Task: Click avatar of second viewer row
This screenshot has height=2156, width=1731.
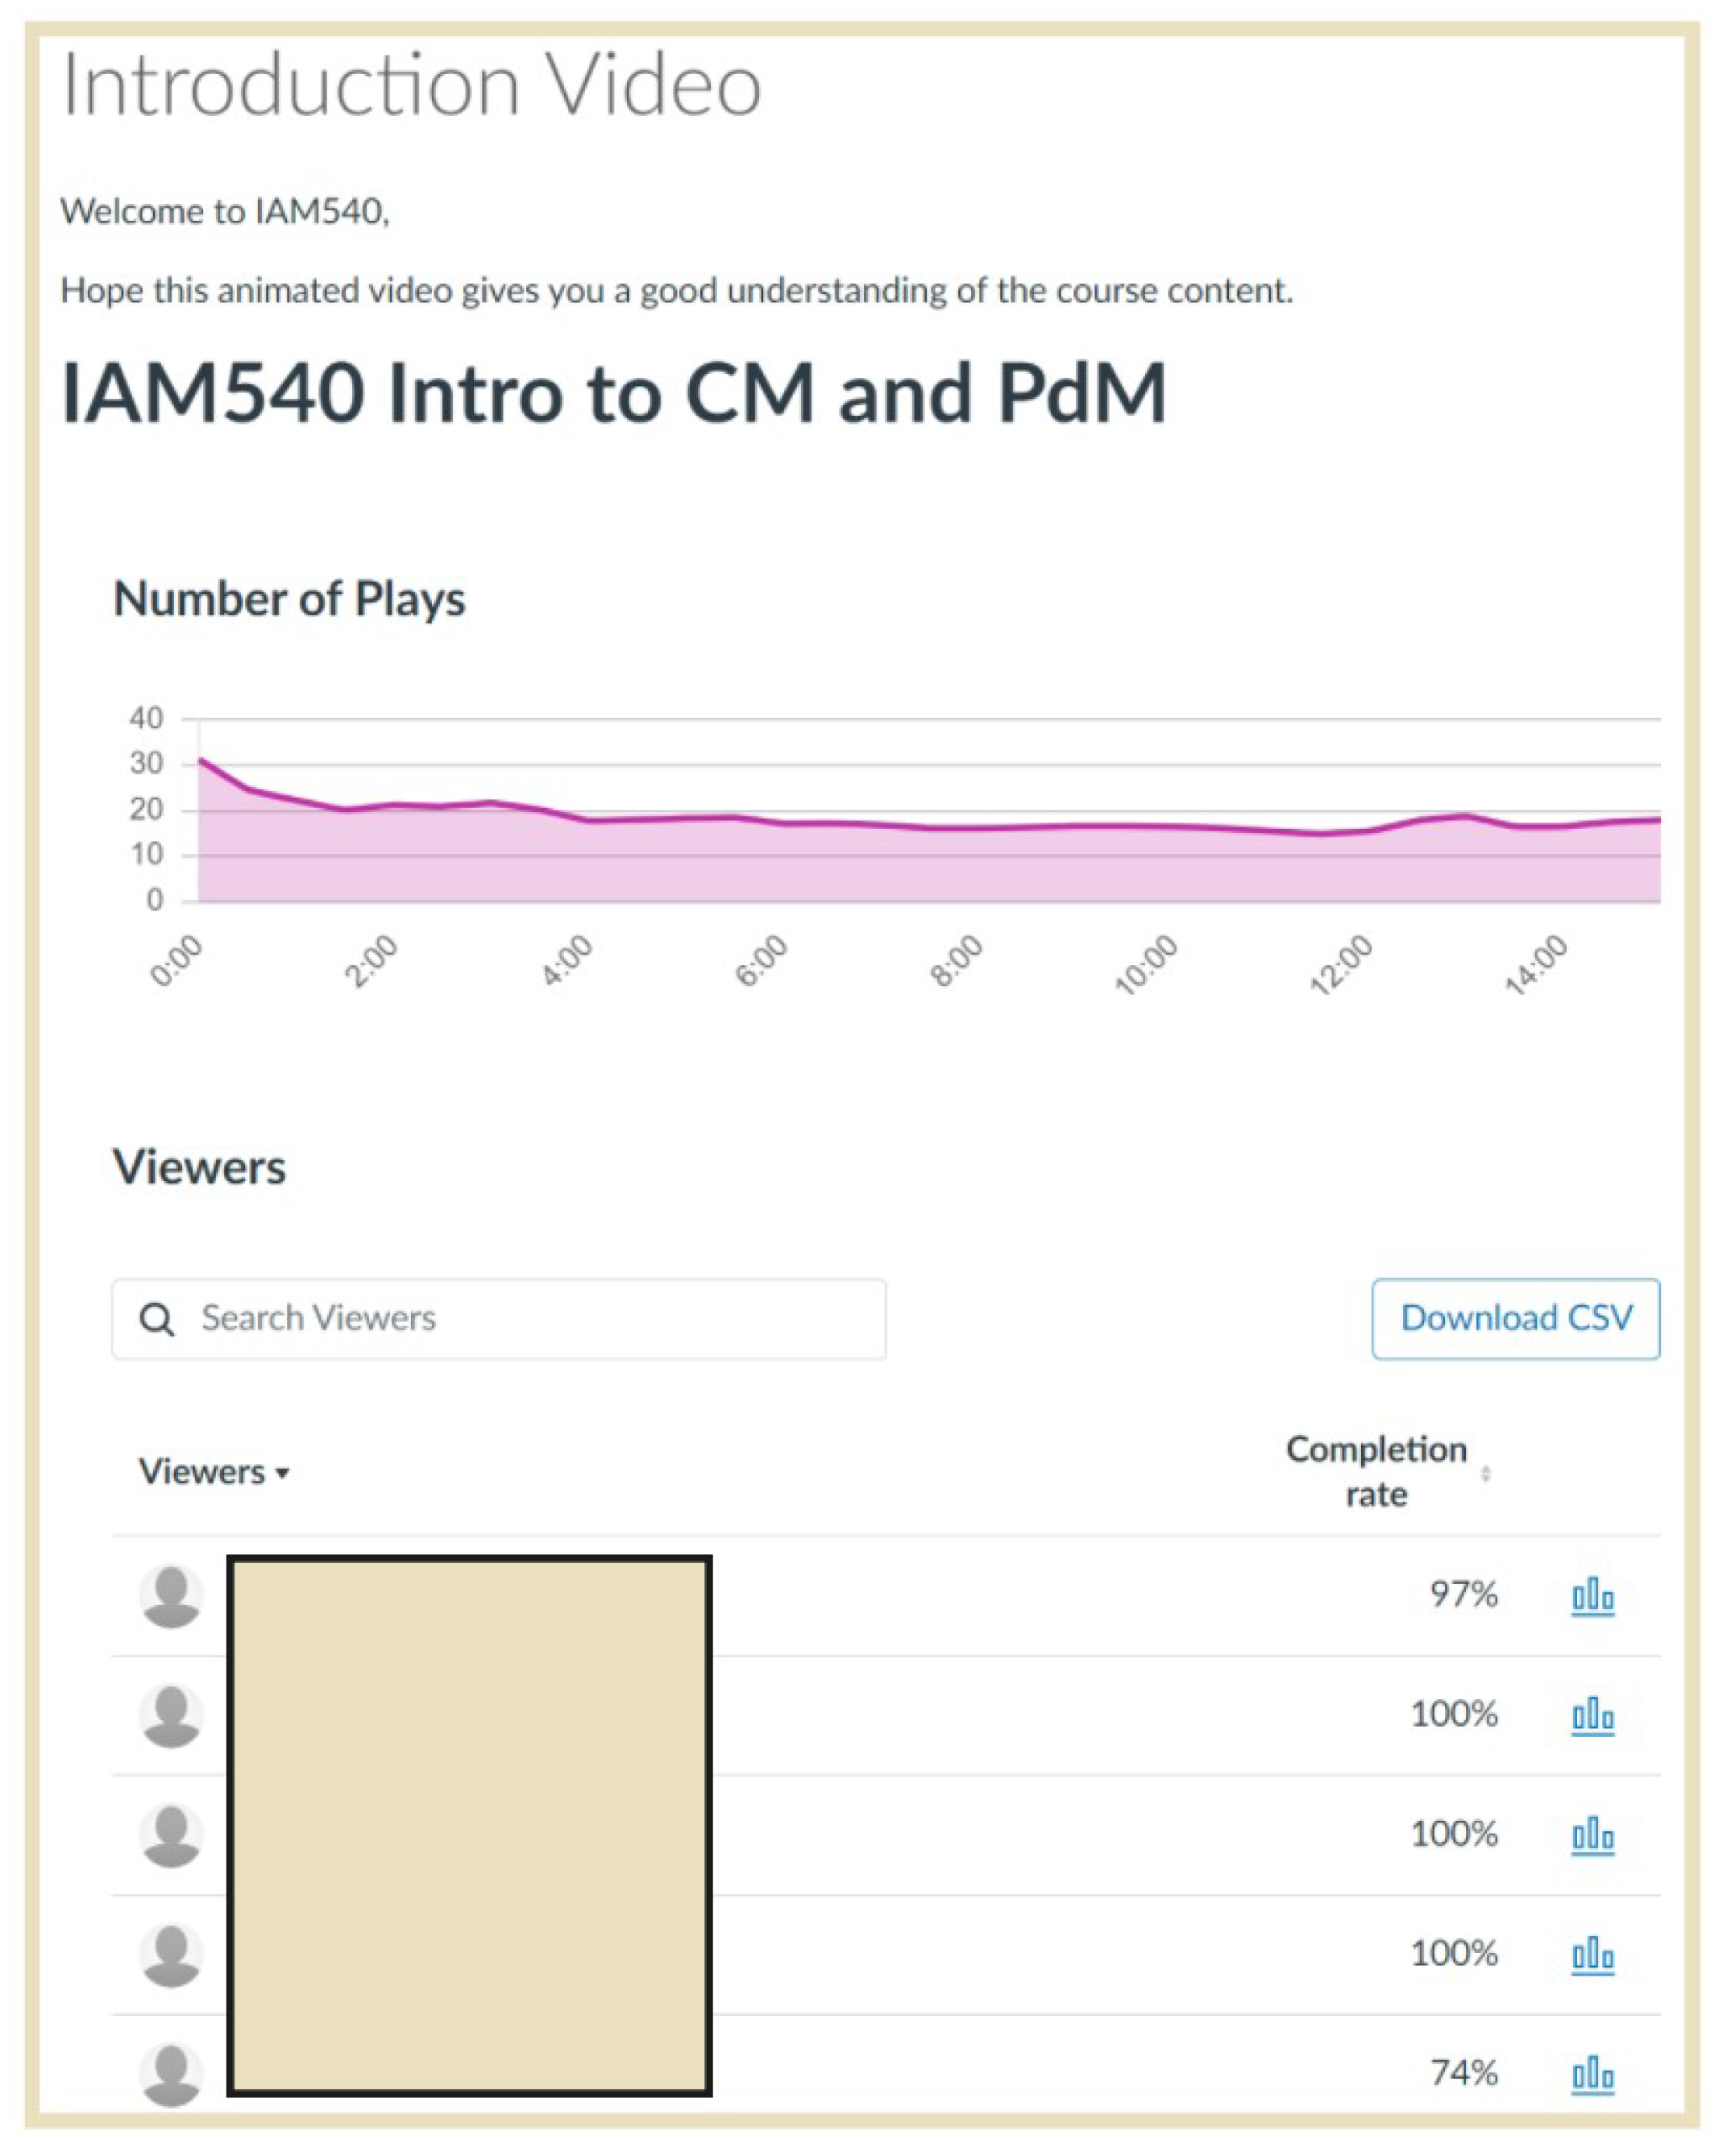Action: pyautogui.click(x=171, y=1715)
